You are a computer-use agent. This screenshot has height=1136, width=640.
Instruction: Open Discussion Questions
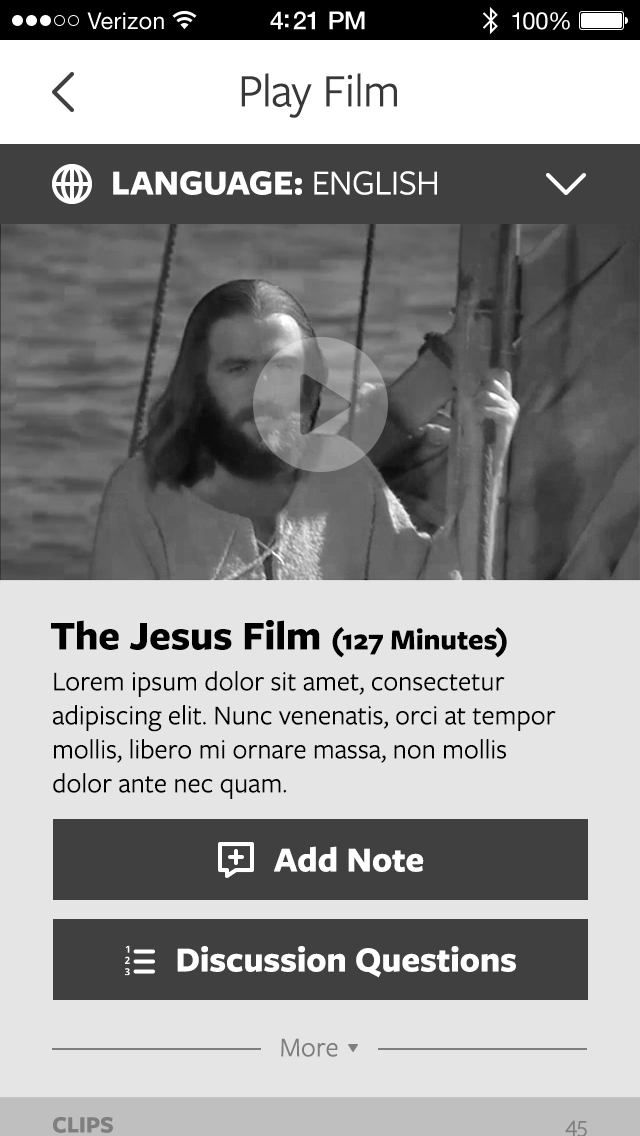320,960
